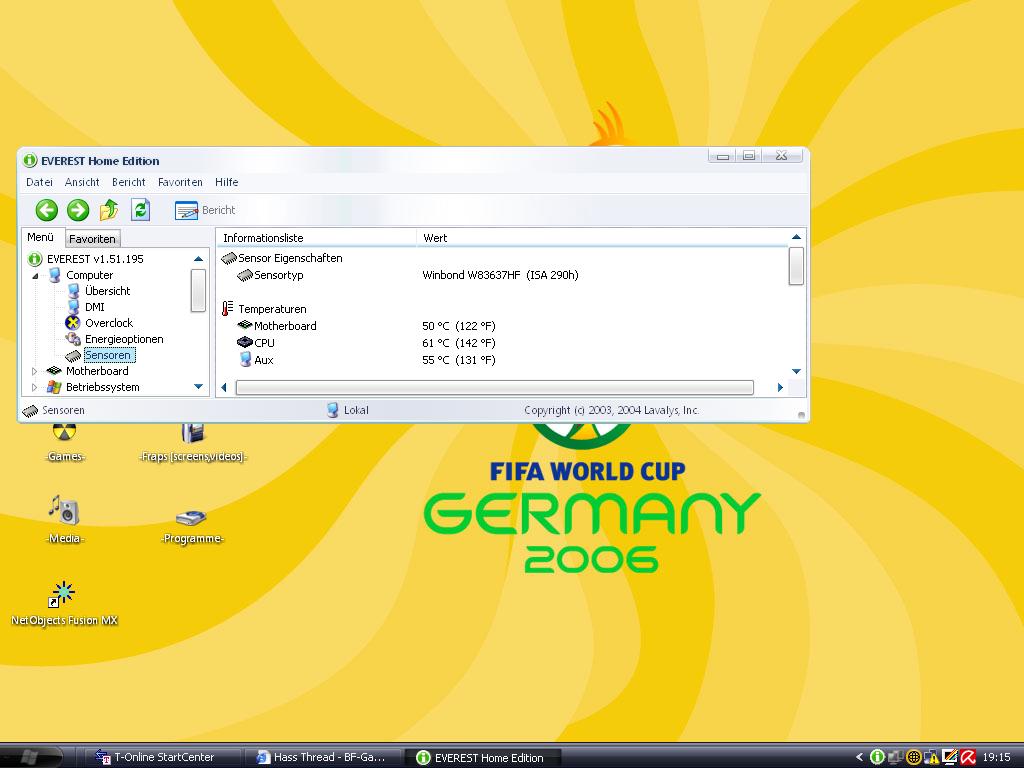1024x768 pixels.
Task: Select the Motherboard temperature row
Action: pyautogui.click(x=278, y=326)
